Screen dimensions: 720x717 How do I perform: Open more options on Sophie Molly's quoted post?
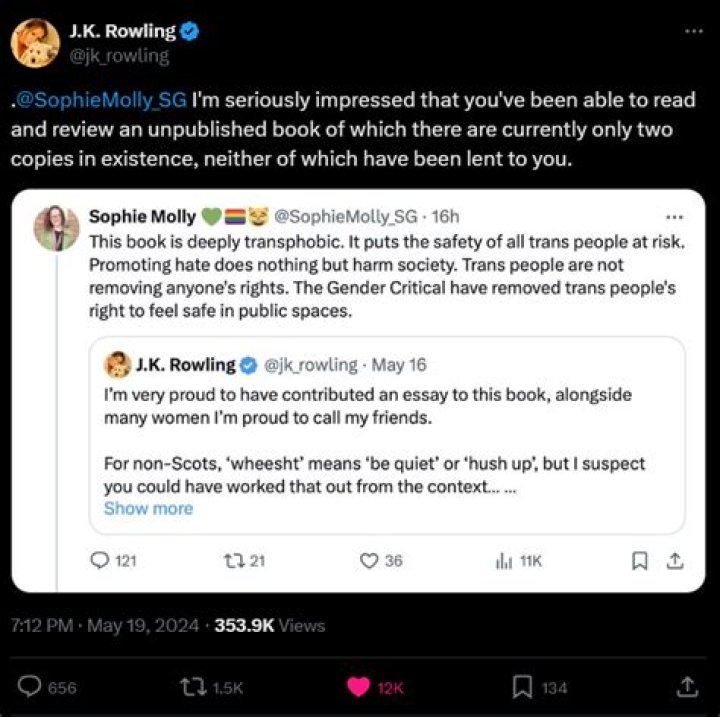pyautogui.click(x=674, y=217)
